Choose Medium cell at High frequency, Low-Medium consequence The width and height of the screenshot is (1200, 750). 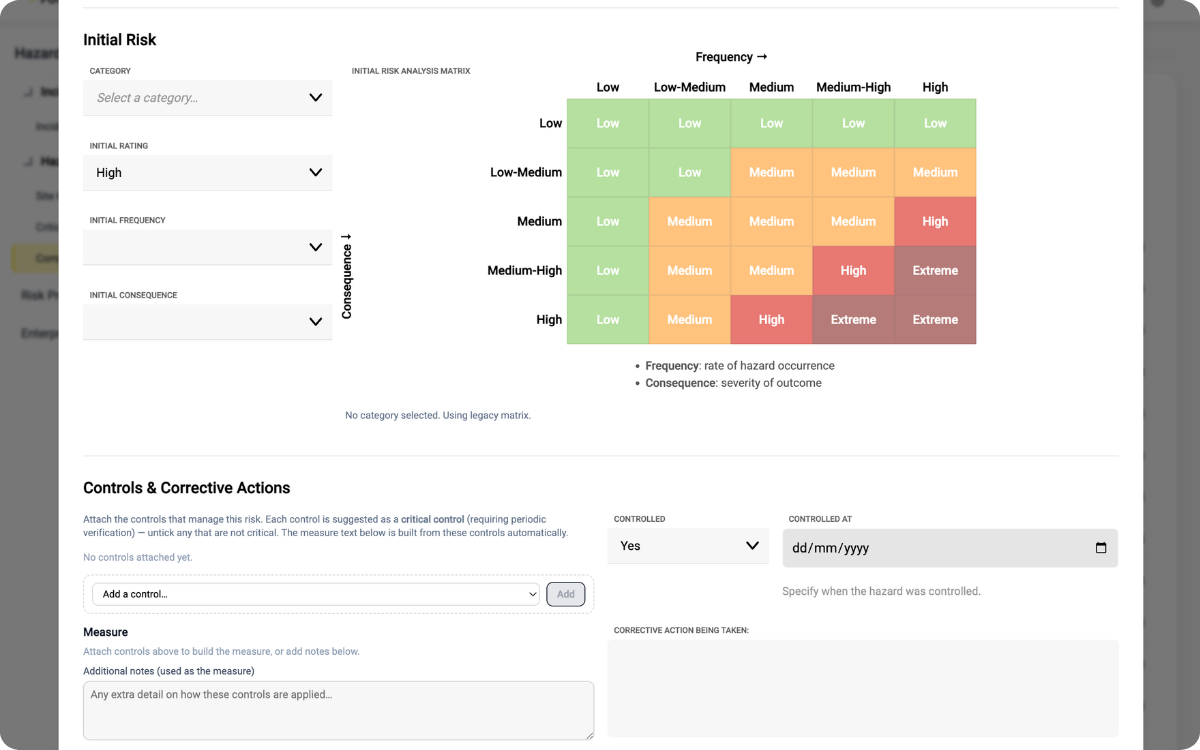[x=935, y=173]
